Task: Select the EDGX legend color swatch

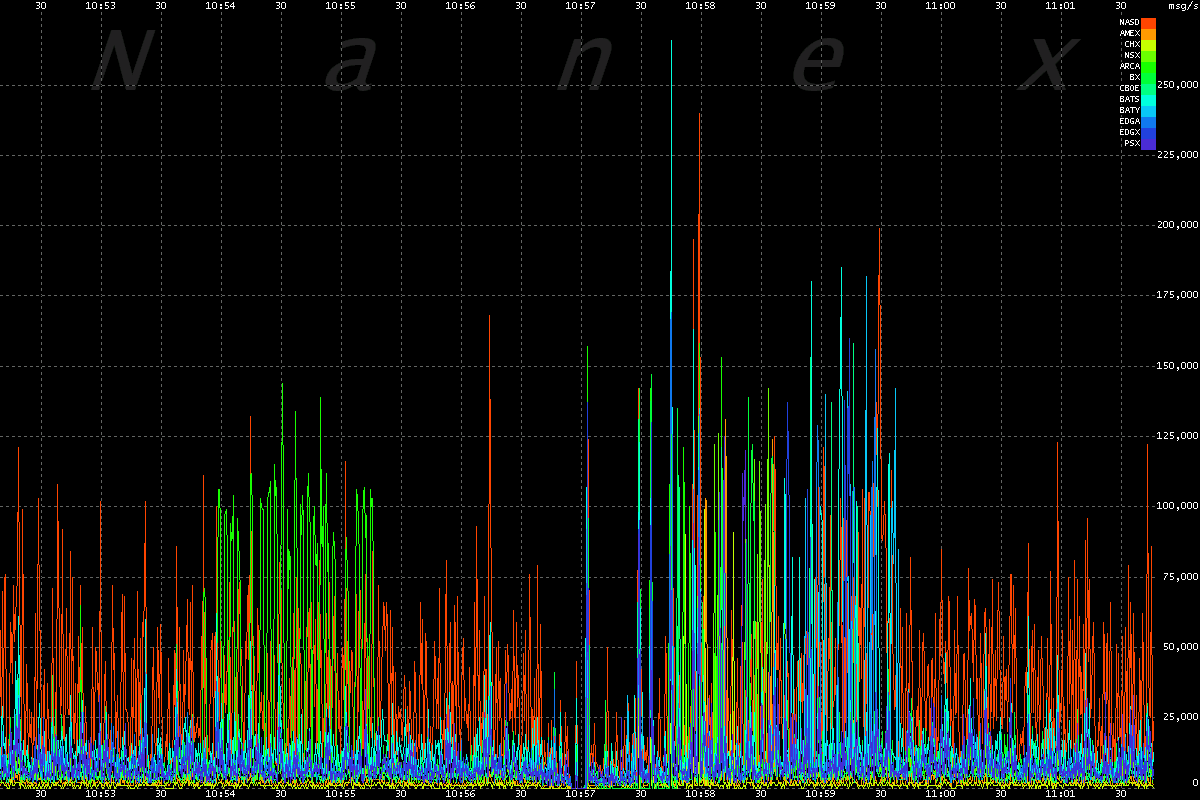Action: (x=1149, y=132)
